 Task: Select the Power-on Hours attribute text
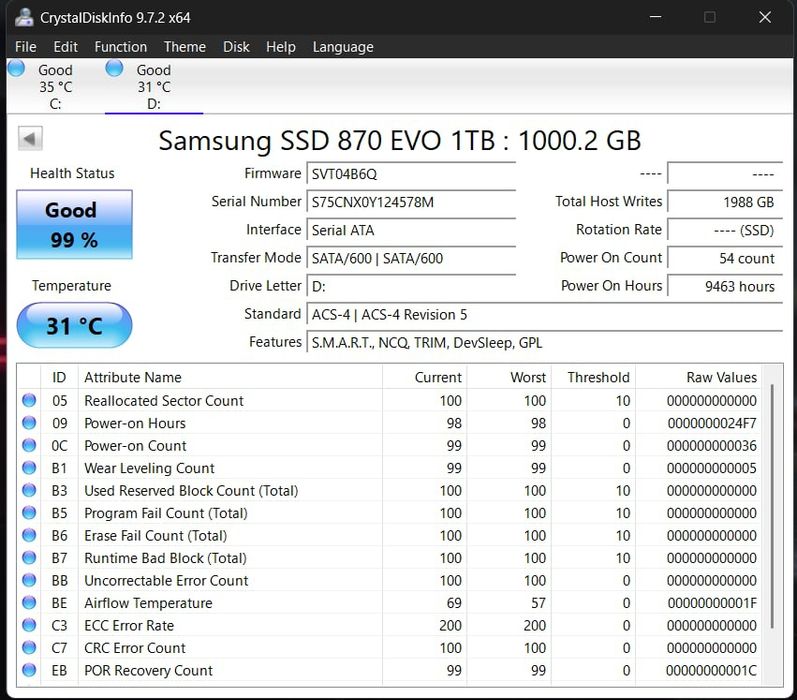[135, 423]
